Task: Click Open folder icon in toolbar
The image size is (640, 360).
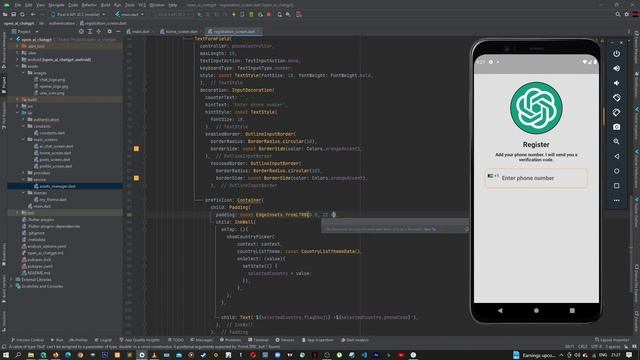Action: click(5, 14)
